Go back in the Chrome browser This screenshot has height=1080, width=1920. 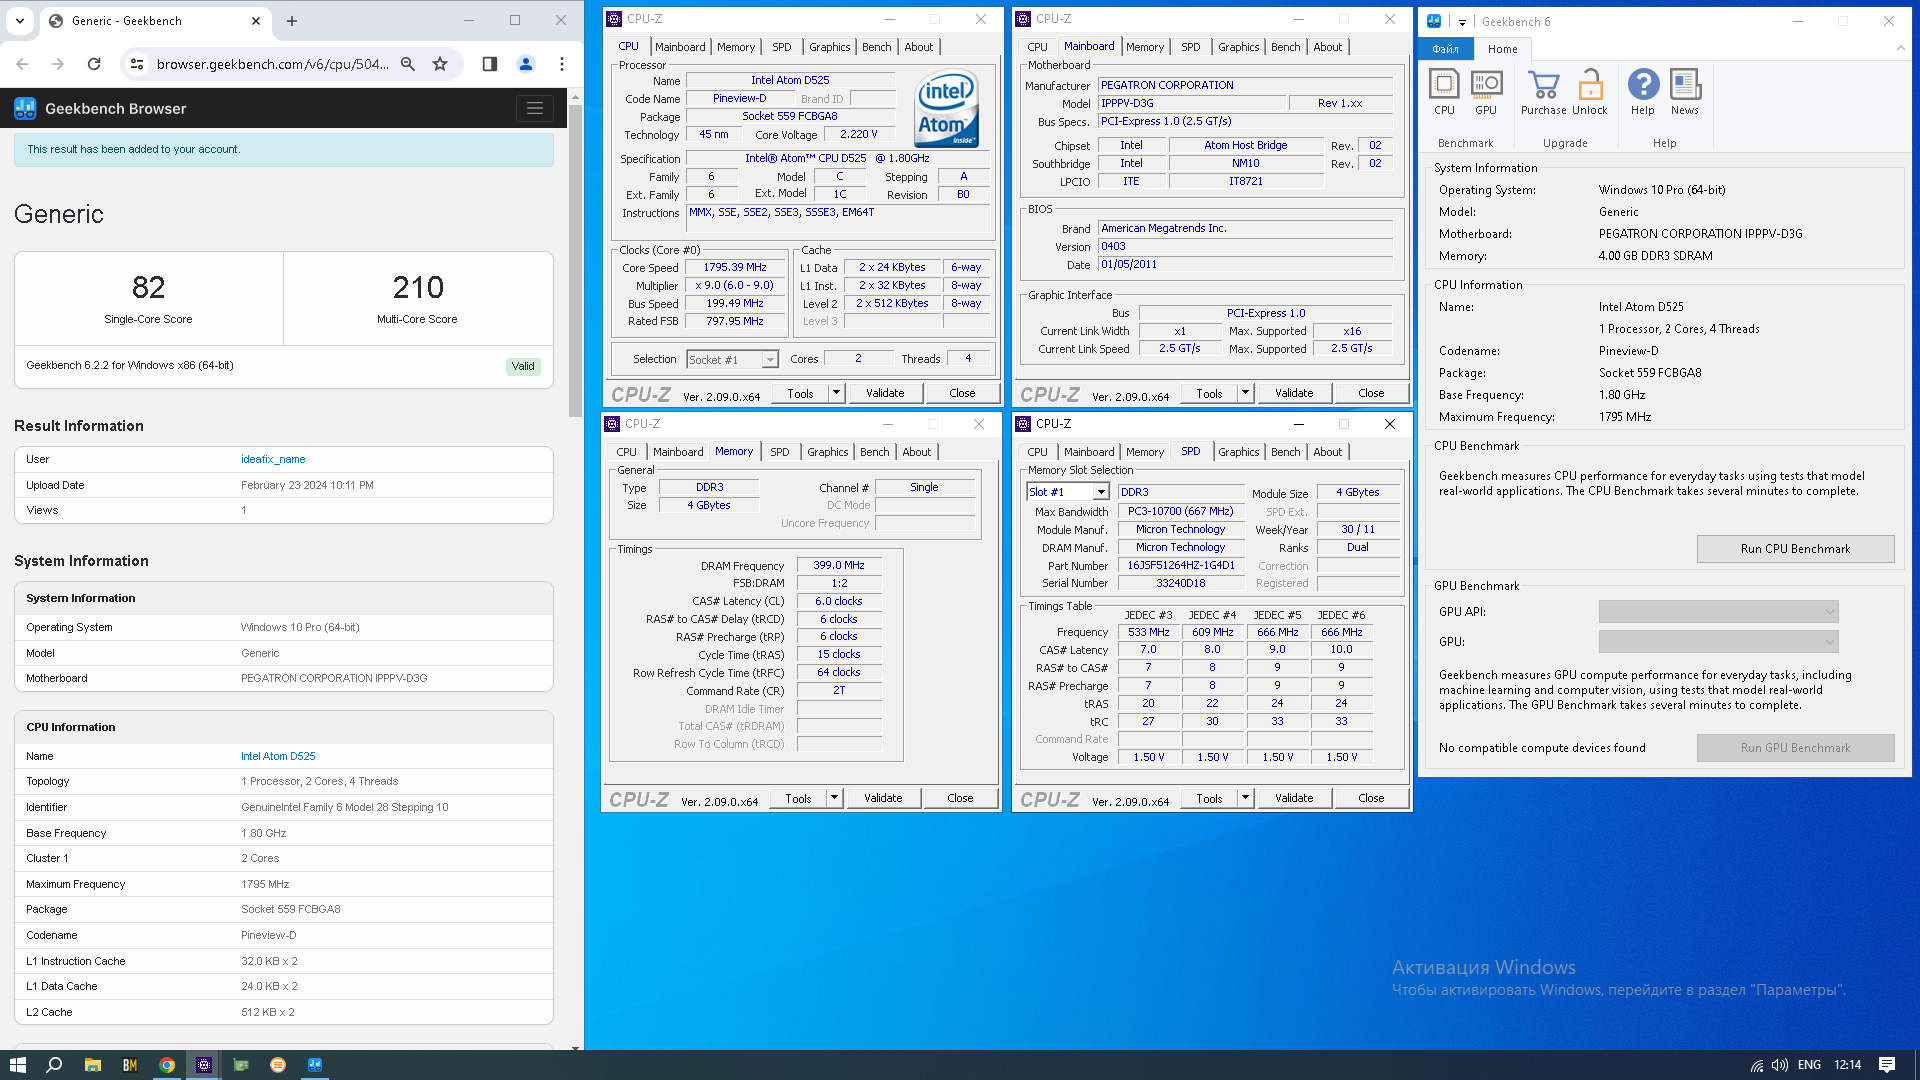(22, 64)
